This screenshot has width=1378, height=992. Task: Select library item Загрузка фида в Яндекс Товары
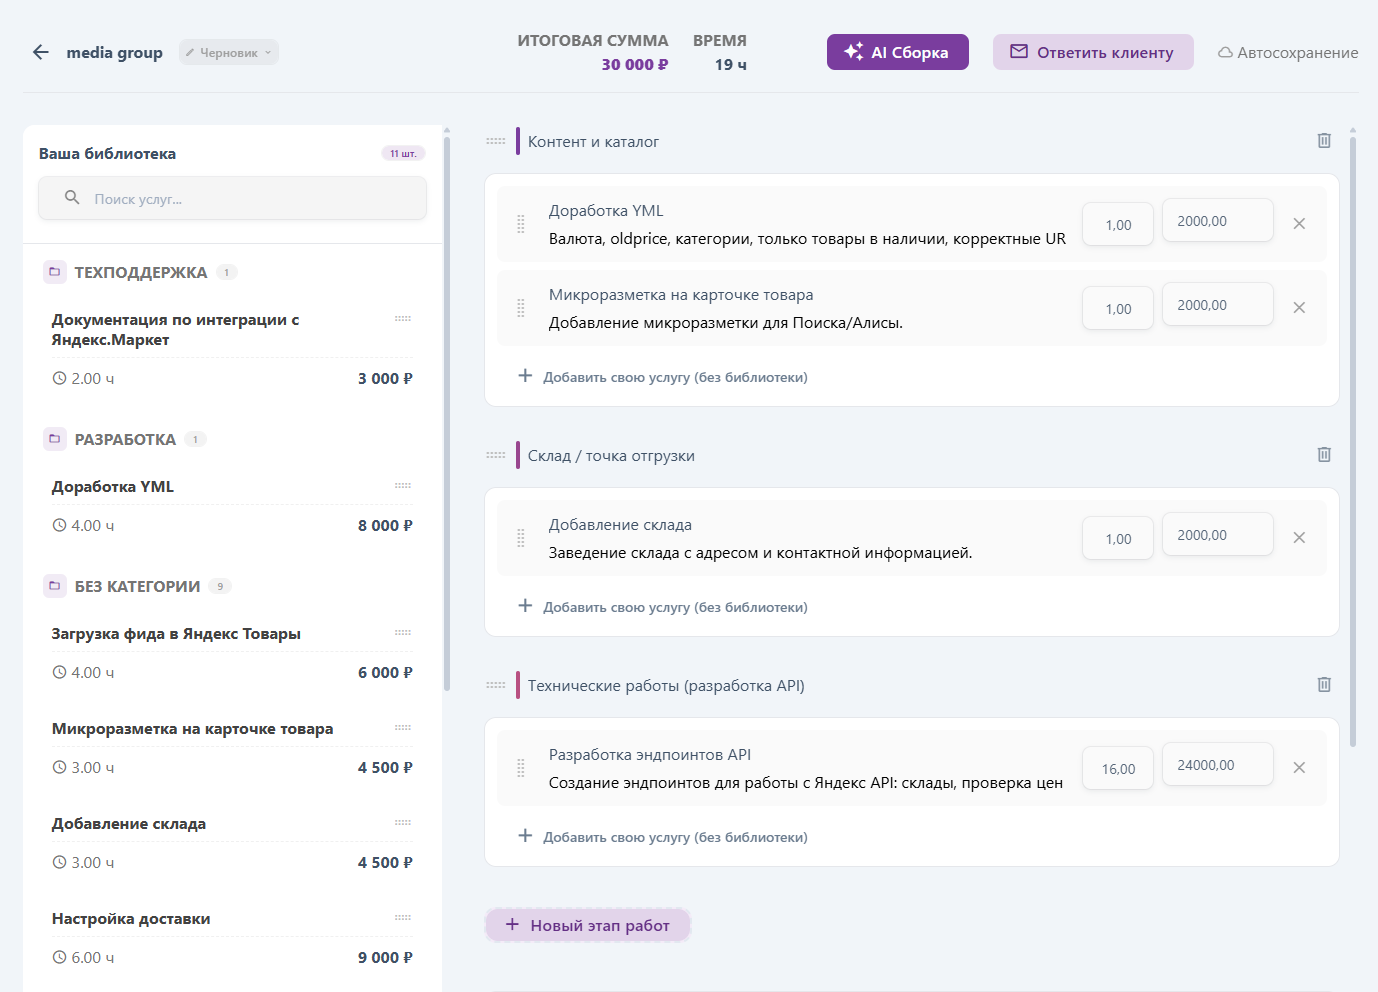tap(232, 652)
